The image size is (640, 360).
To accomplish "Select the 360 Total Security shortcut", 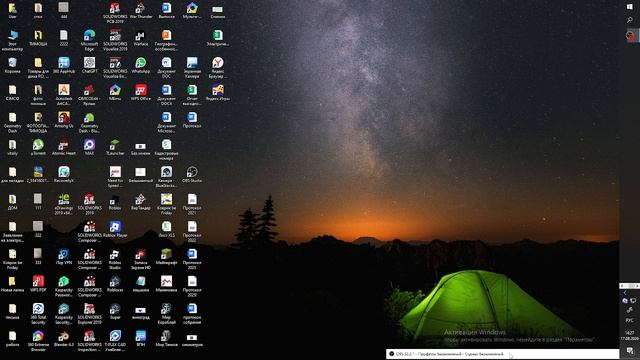I will click(38, 313).
